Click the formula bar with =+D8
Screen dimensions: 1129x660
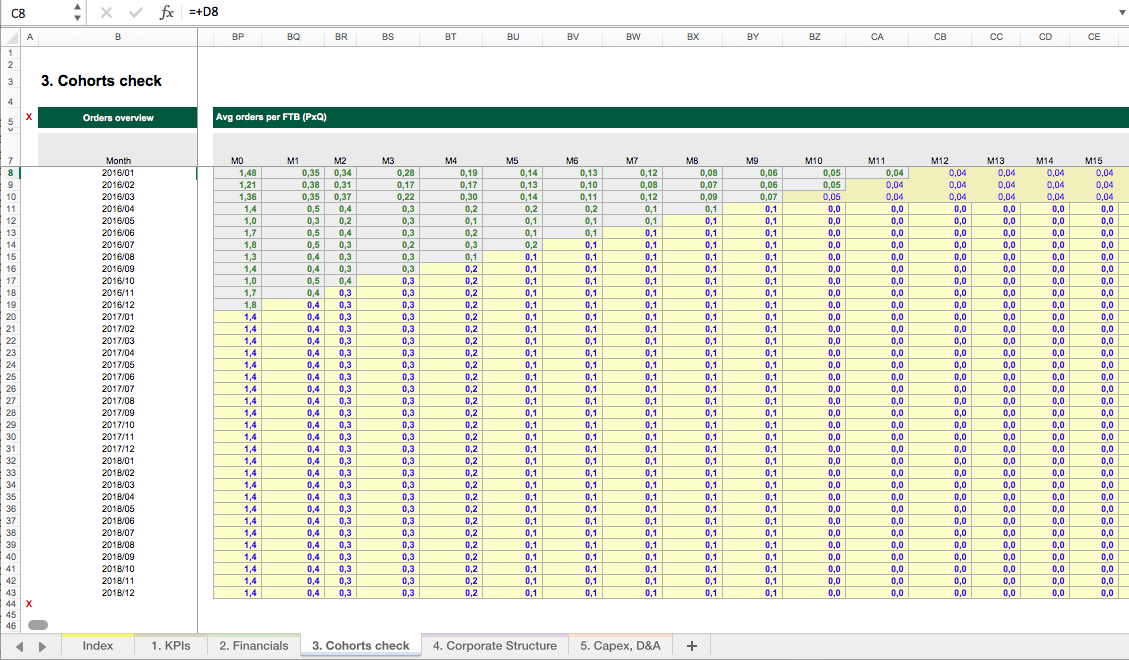pos(648,12)
